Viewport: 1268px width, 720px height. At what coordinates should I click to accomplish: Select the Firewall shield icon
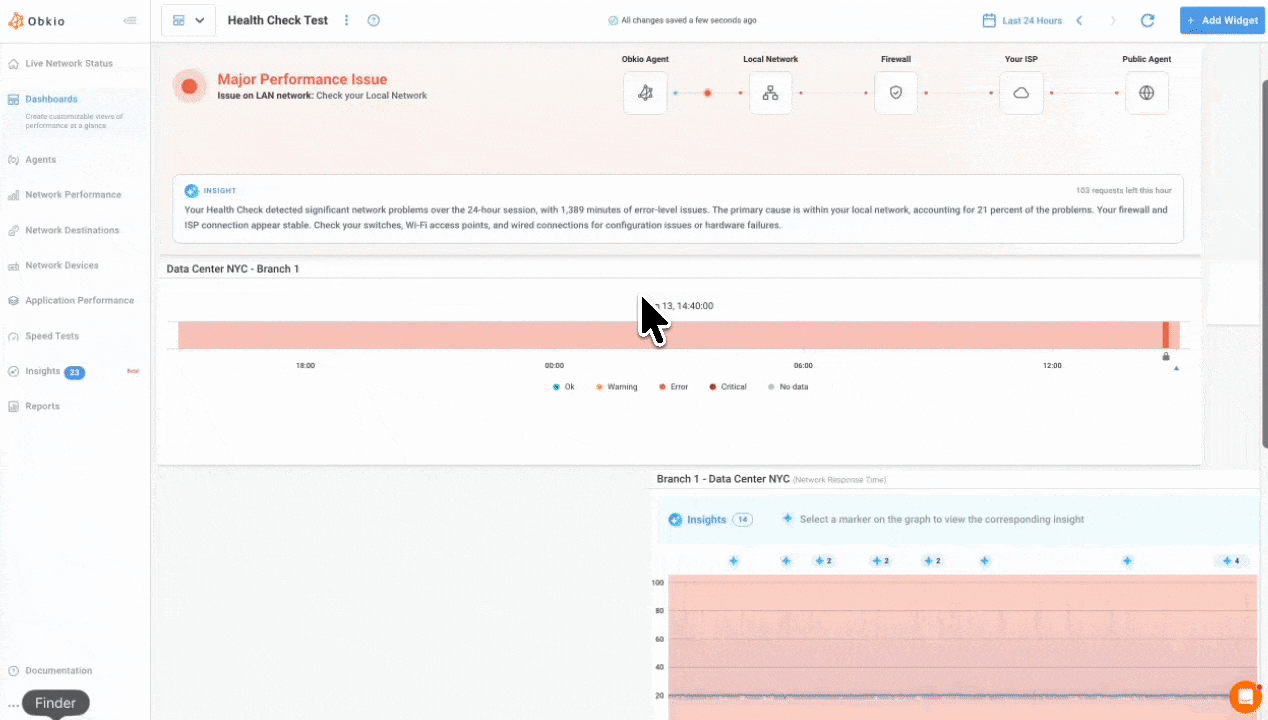point(896,93)
